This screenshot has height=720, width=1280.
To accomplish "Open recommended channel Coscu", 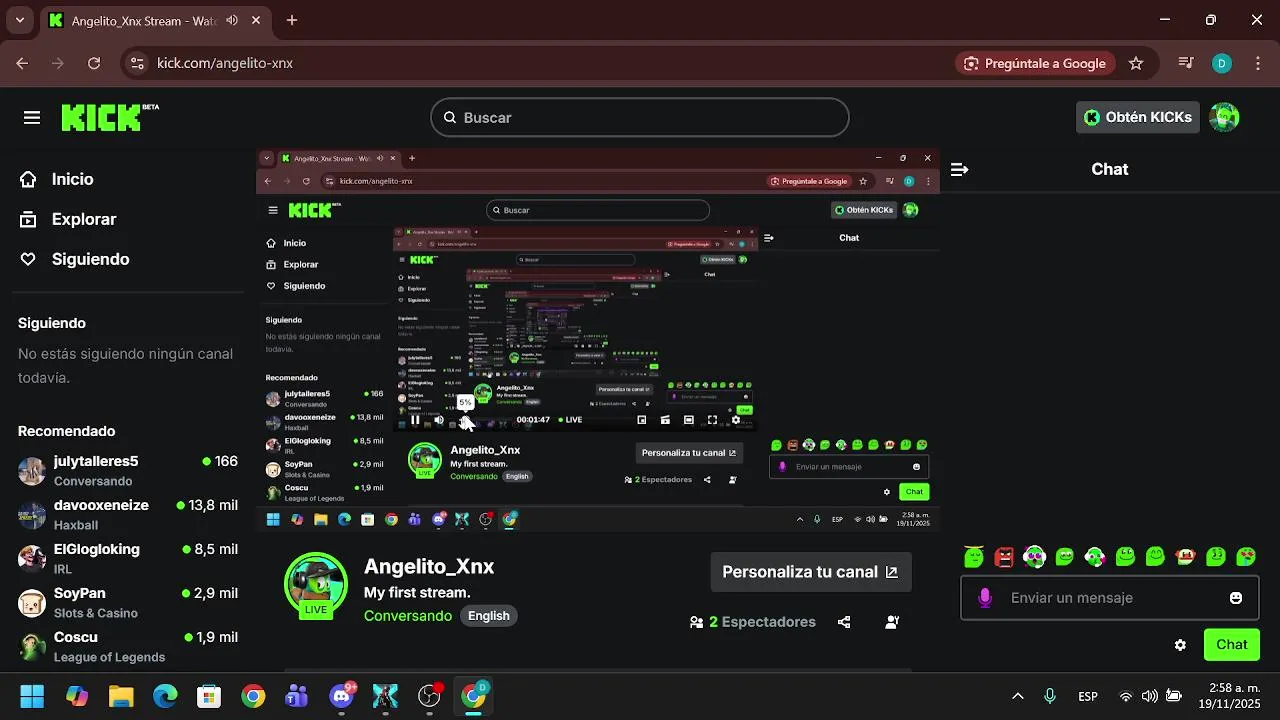I will pyautogui.click(x=128, y=647).
